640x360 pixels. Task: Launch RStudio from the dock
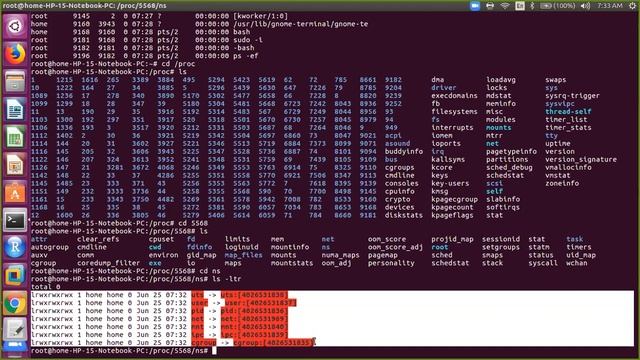(15, 248)
